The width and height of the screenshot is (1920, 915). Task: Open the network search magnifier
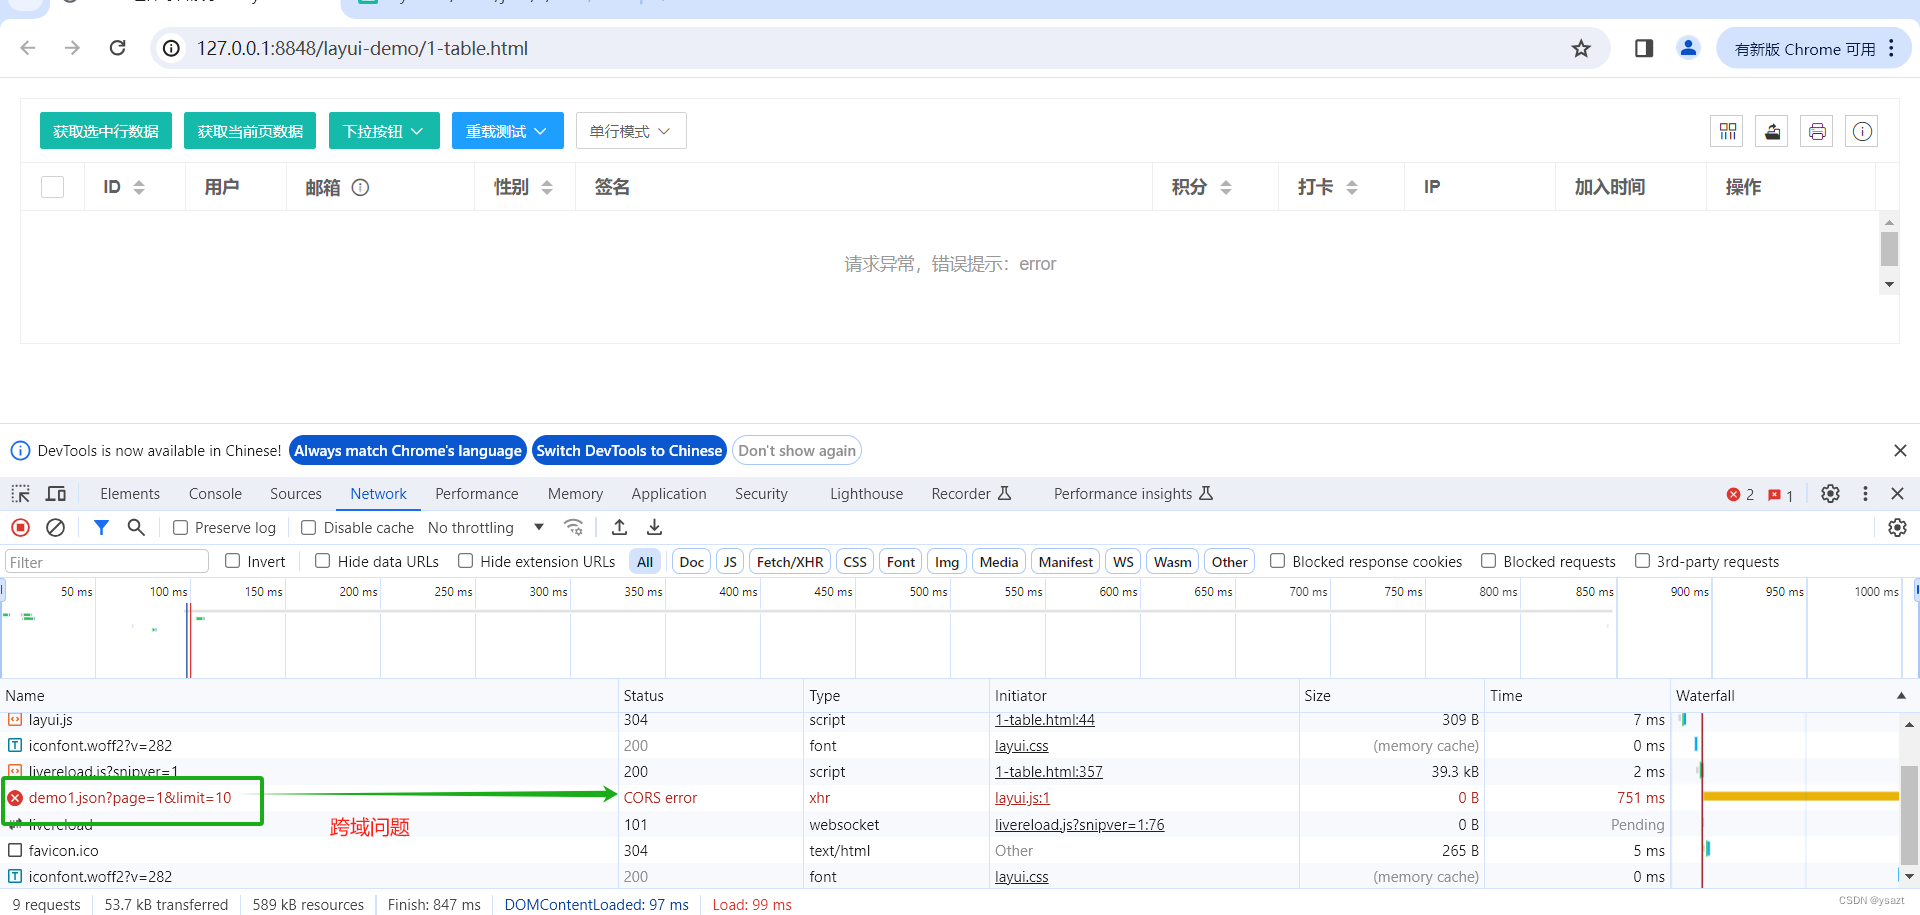pyautogui.click(x=136, y=527)
